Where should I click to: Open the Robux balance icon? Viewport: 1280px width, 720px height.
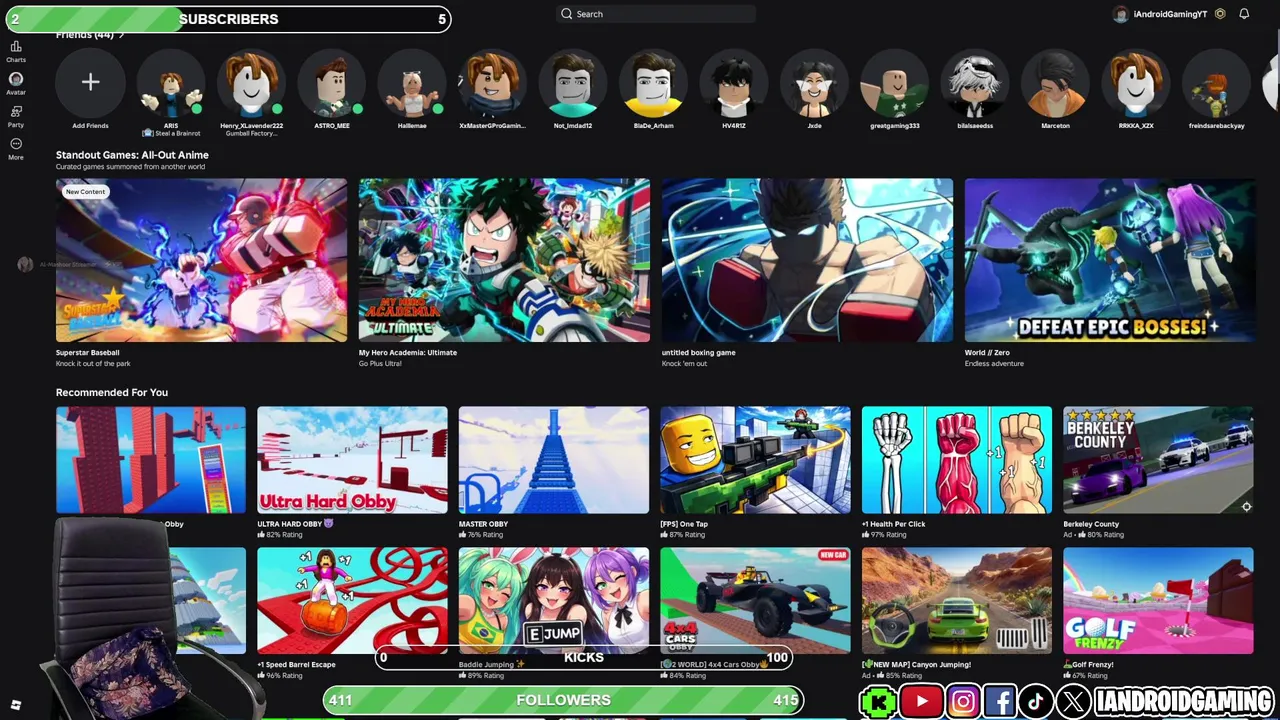(x=1220, y=14)
